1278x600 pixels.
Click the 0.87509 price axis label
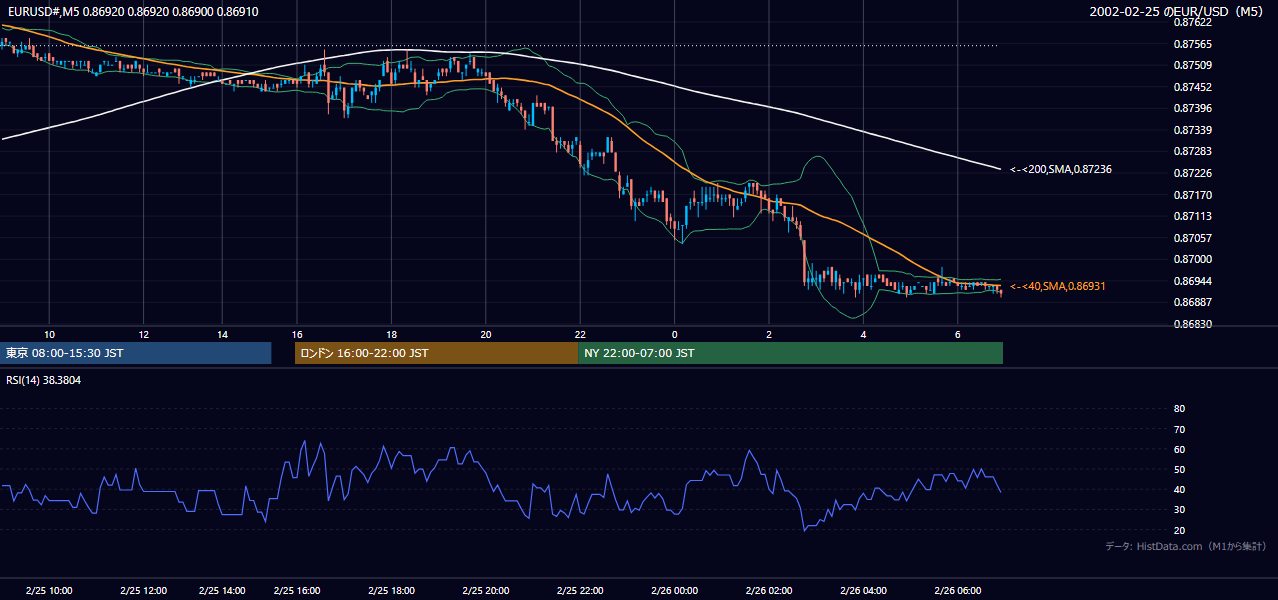point(1192,66)
